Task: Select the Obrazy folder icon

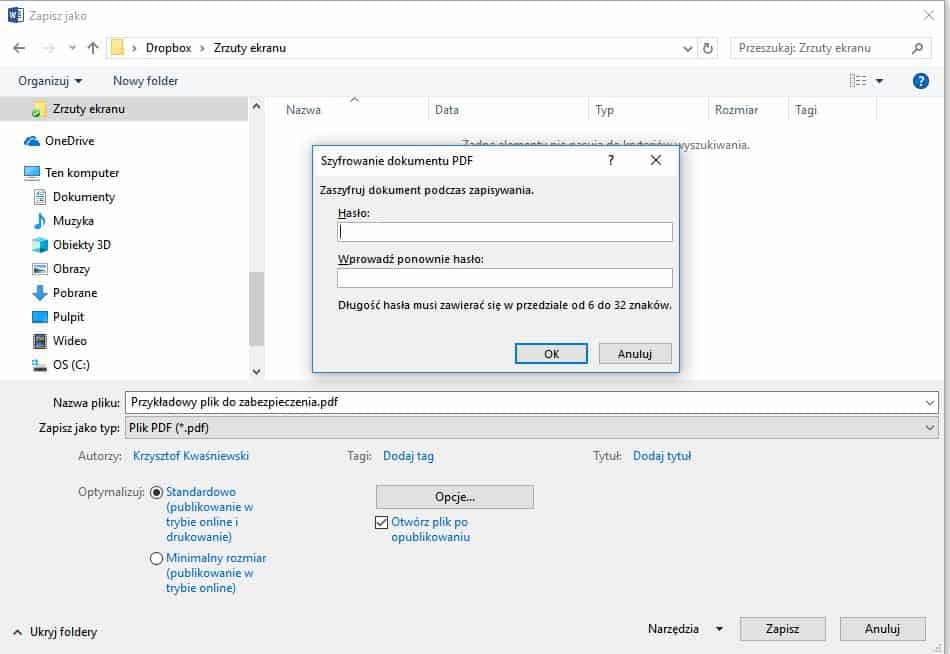Action: tap(39, 268)
